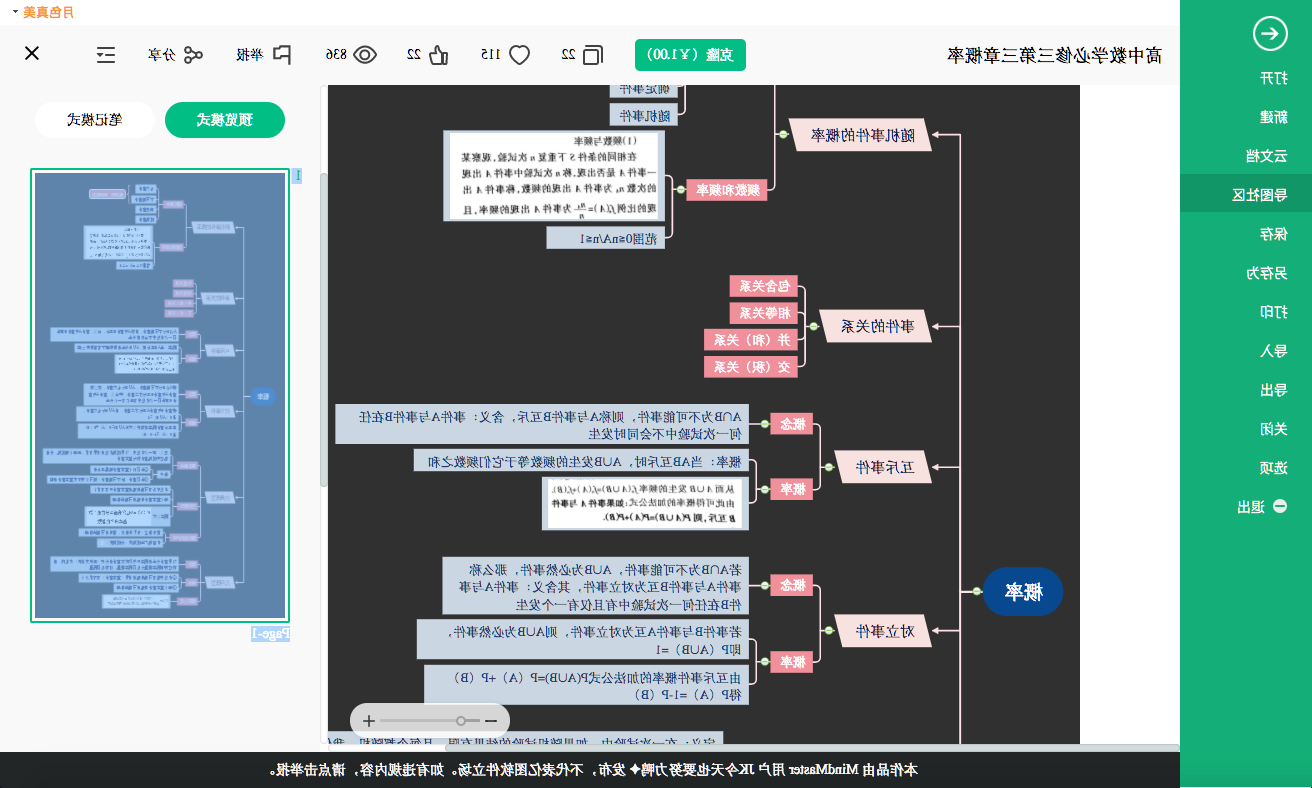
Task: Select the Page-1 thumbnail
Action: 160,395
